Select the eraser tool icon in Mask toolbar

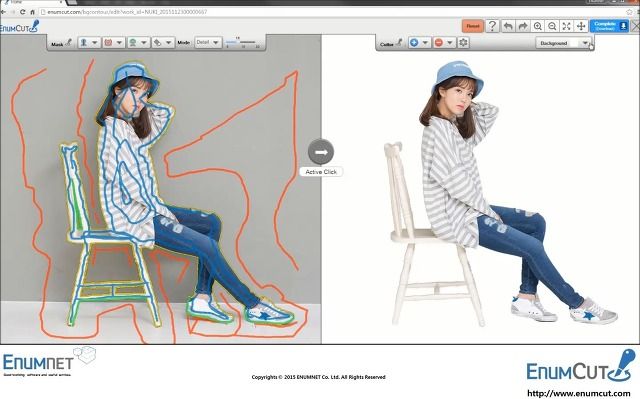coord(157,42)
